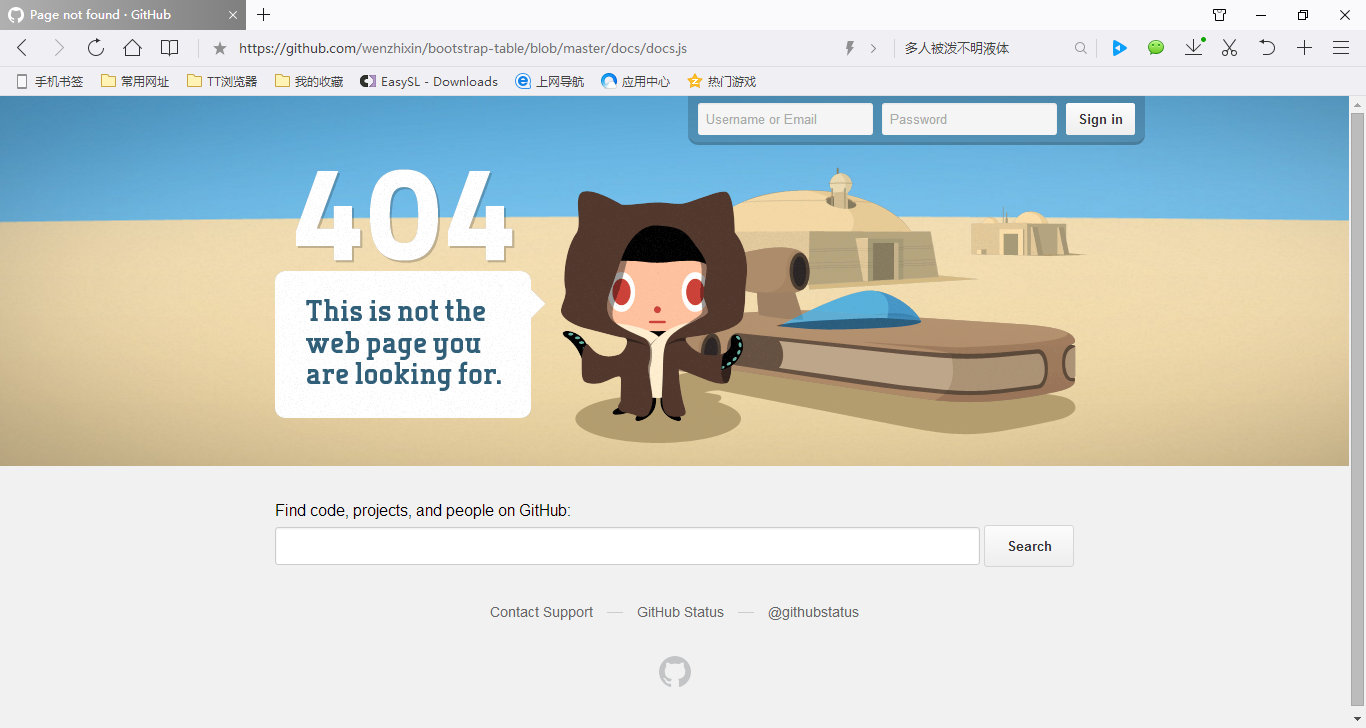
Task: Focus the Password field
Action: [x=969, y=119]
